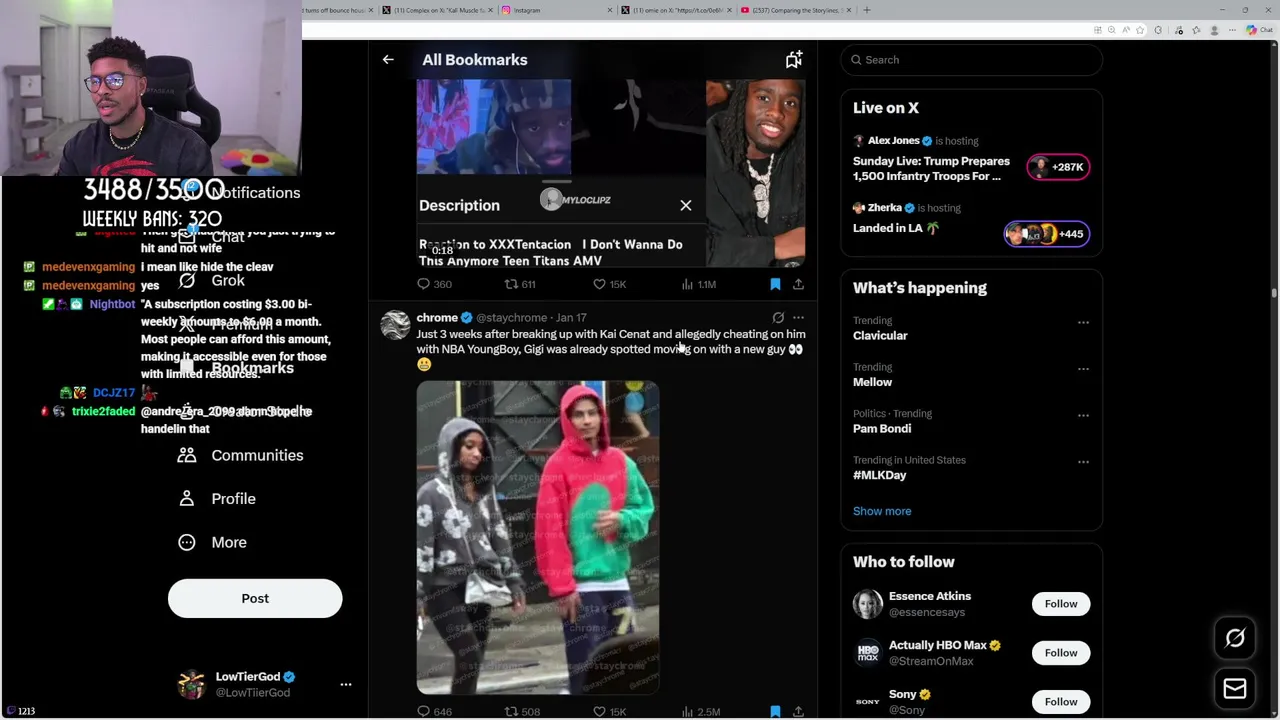The width and height of the screenshot is (1280, 720).
Task: Repost the post showing 611 reposts
Action: coord(519,284)
